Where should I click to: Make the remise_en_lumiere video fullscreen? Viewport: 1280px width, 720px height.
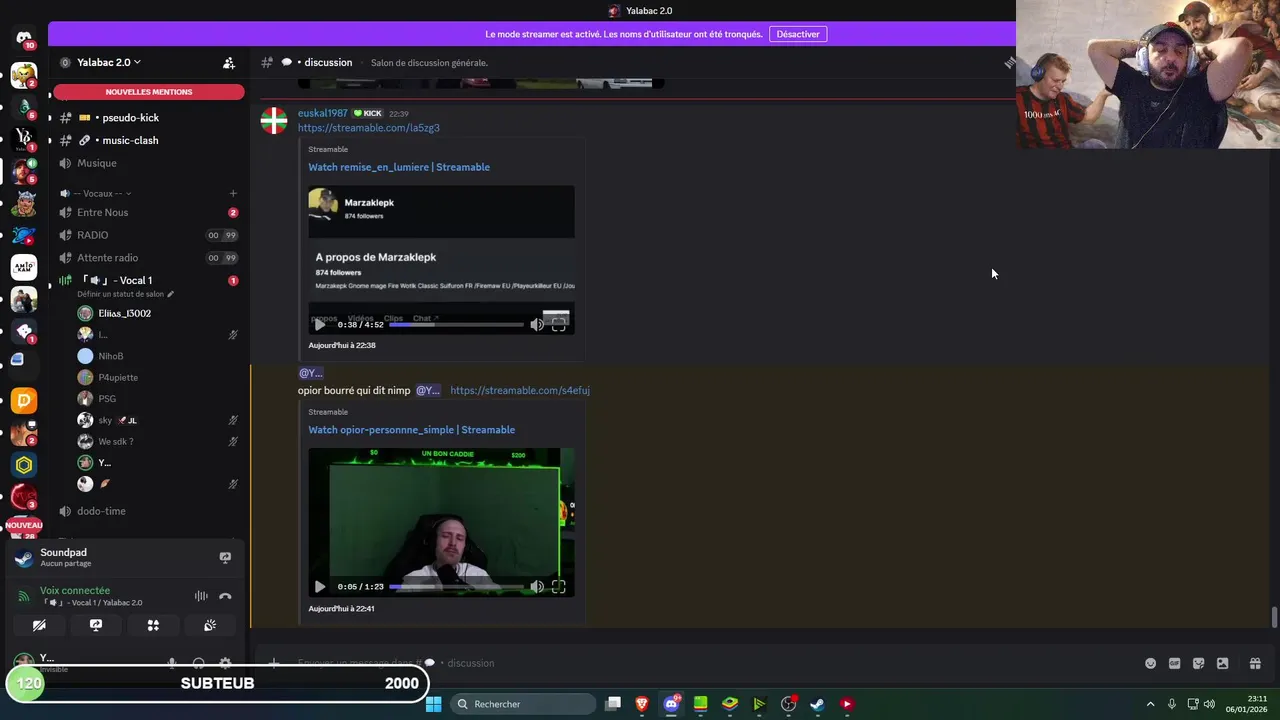[x=558, y=324]
